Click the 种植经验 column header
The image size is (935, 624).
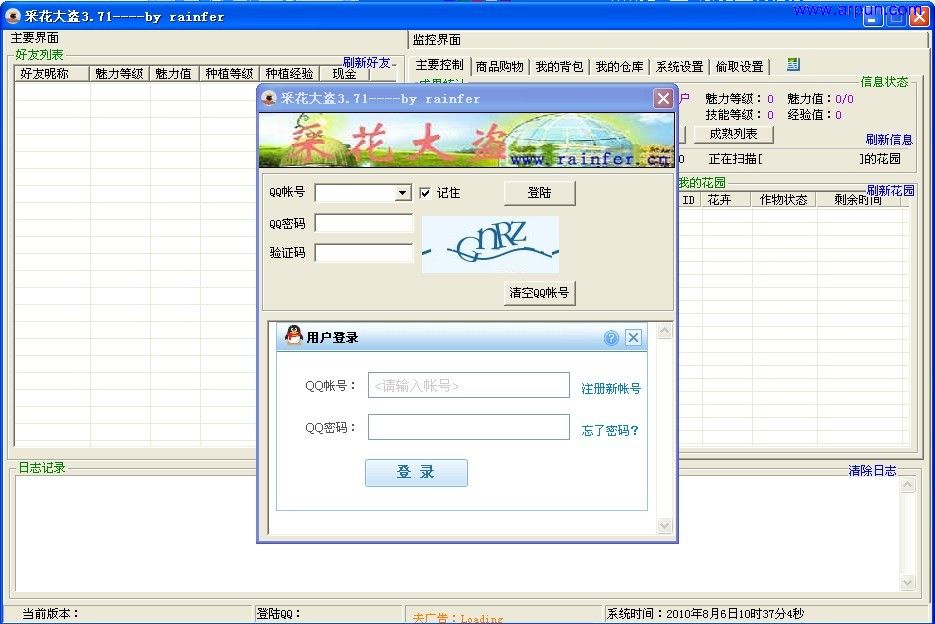290,73
